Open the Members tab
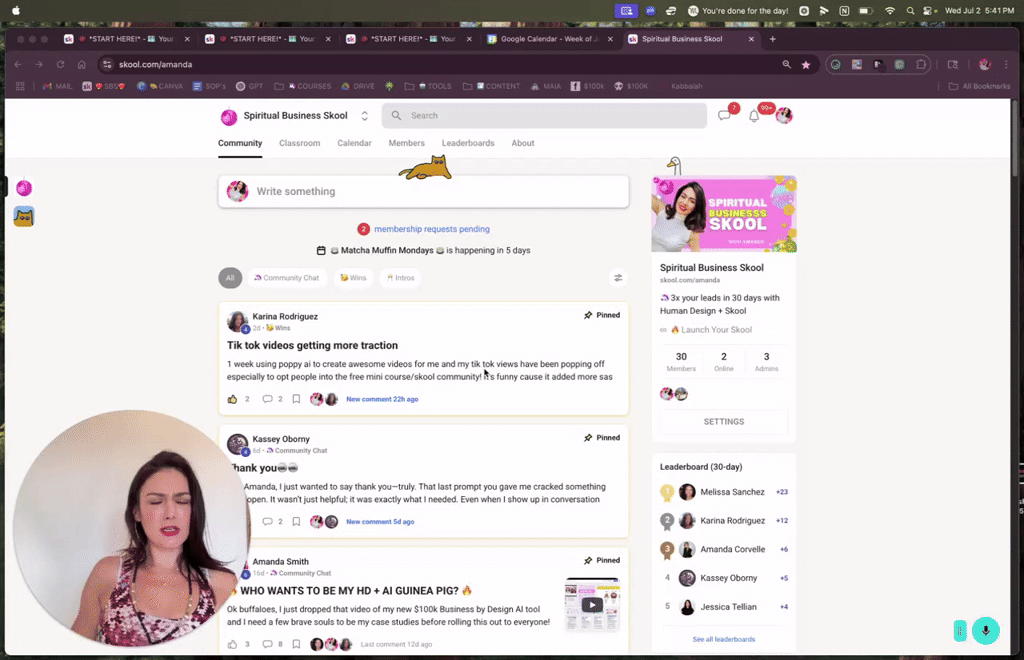Screen dimensions: 1024x660 coord(406,143)
